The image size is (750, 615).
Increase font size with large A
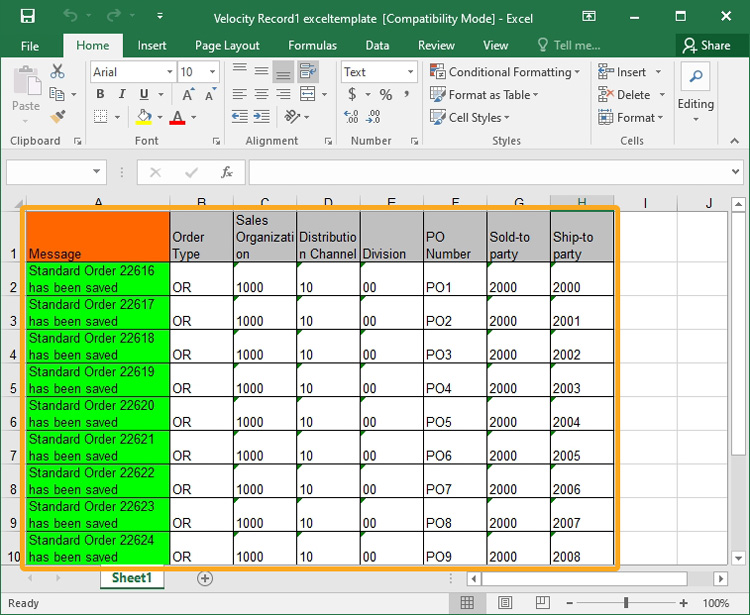(188, 94)
